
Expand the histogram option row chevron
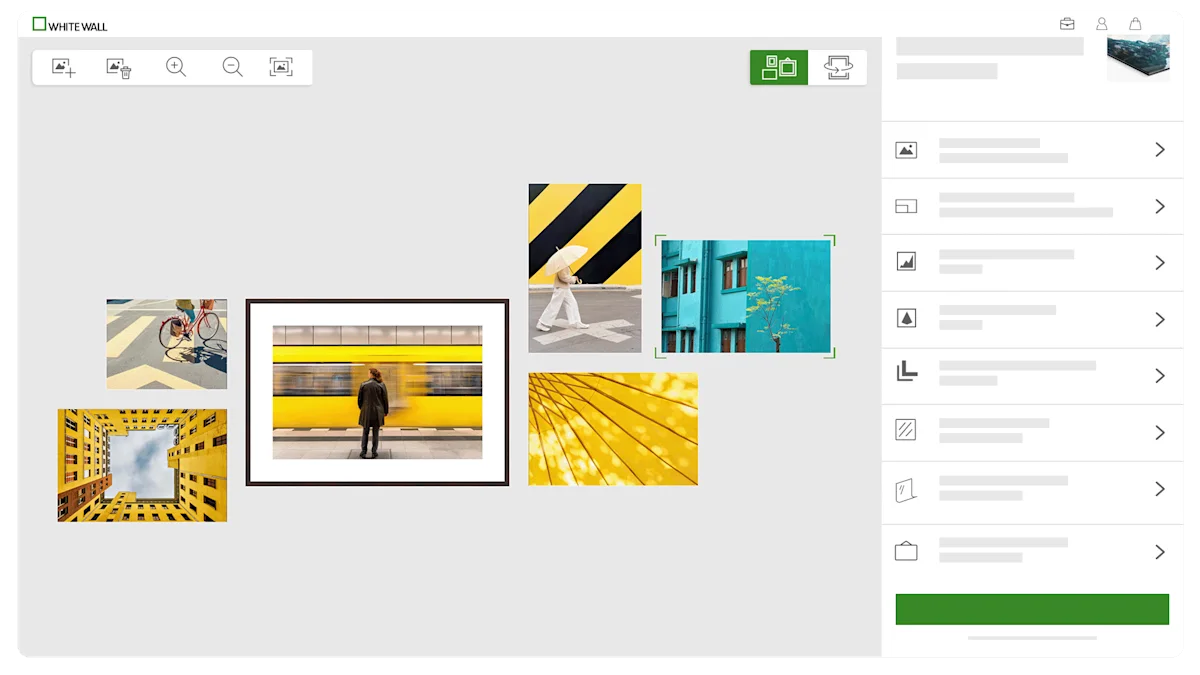pyautogui.click(x=1160, y=262)
